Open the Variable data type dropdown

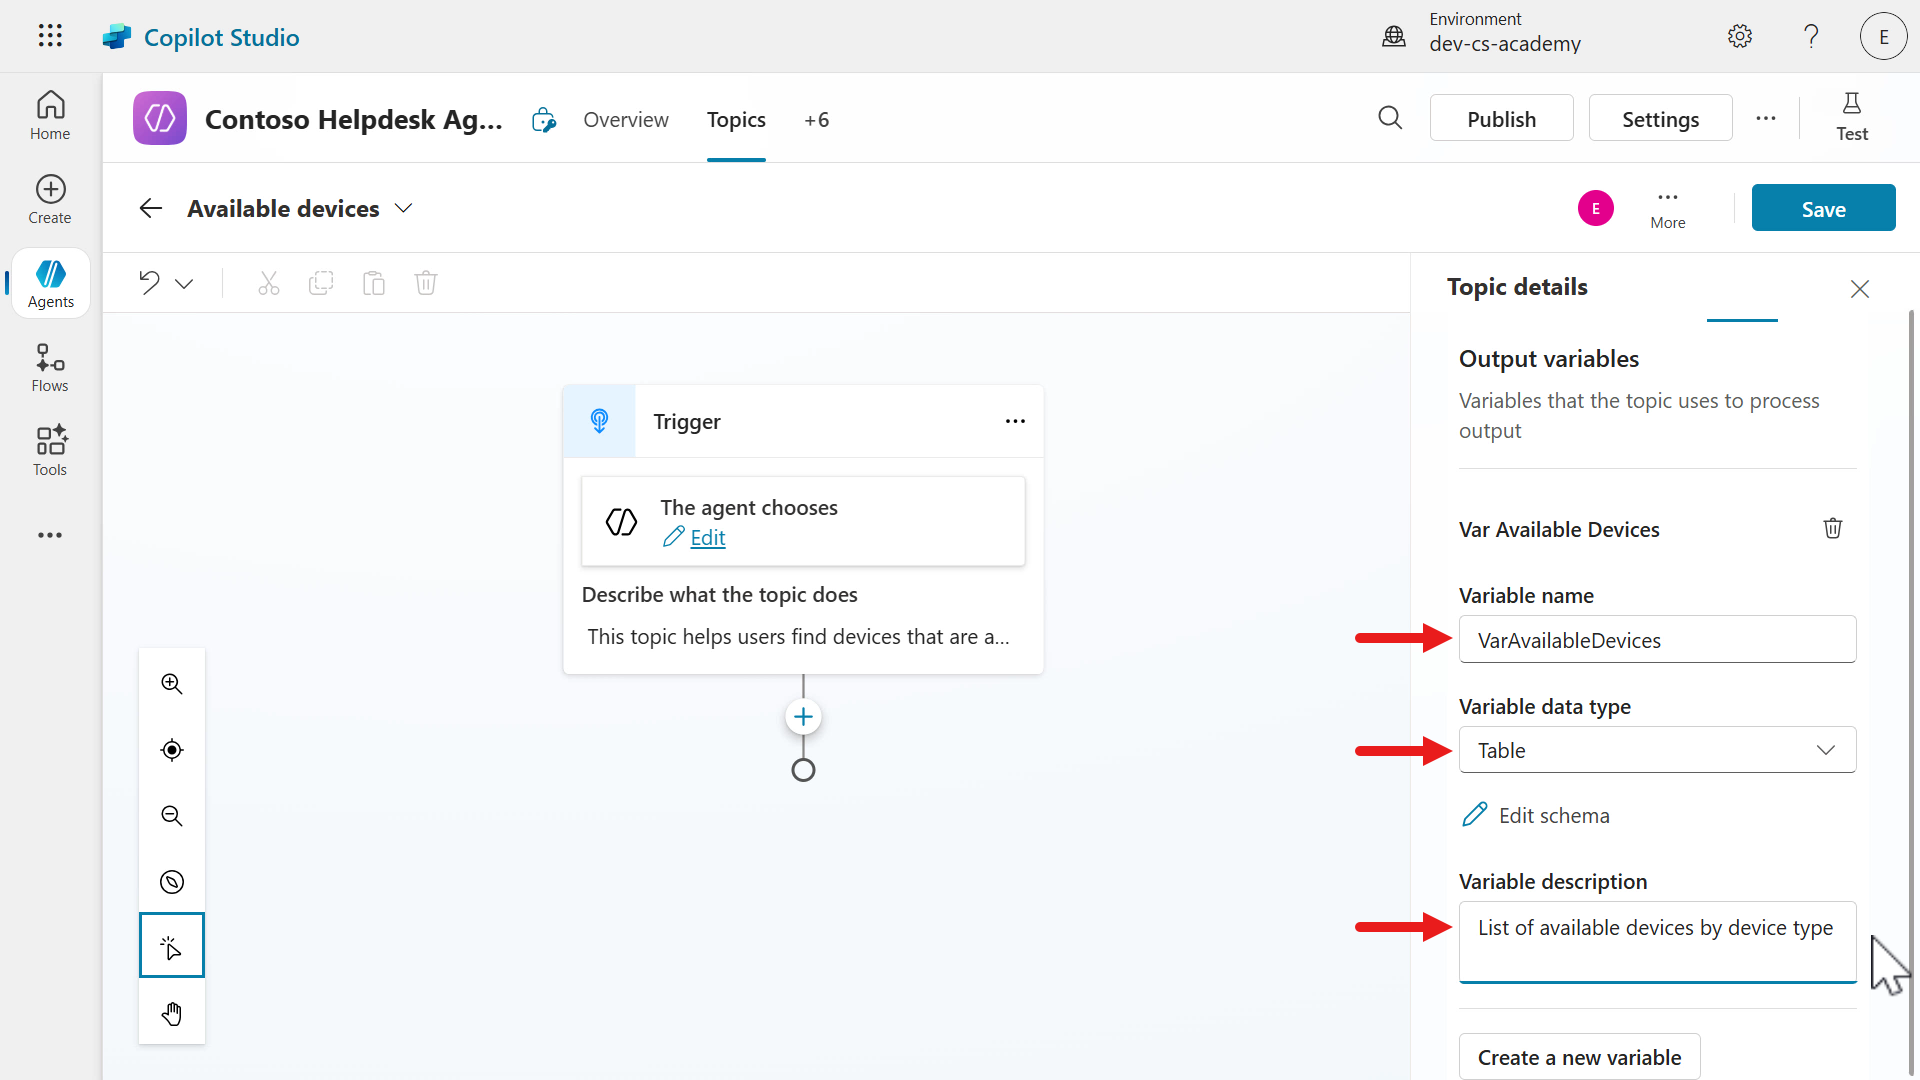point(1657,750)
